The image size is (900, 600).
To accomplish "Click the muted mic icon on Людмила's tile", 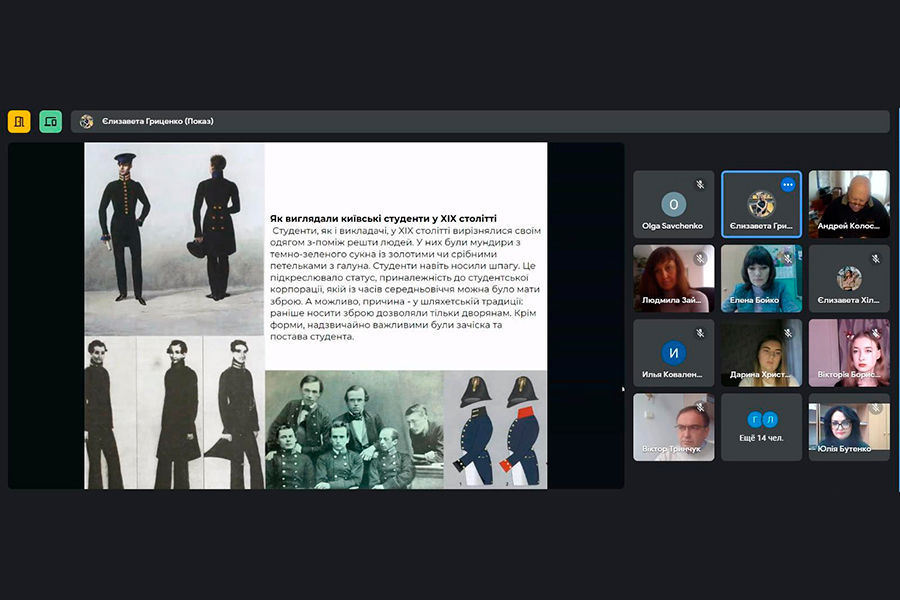I will pyautogui.click(x=701, y=258).
